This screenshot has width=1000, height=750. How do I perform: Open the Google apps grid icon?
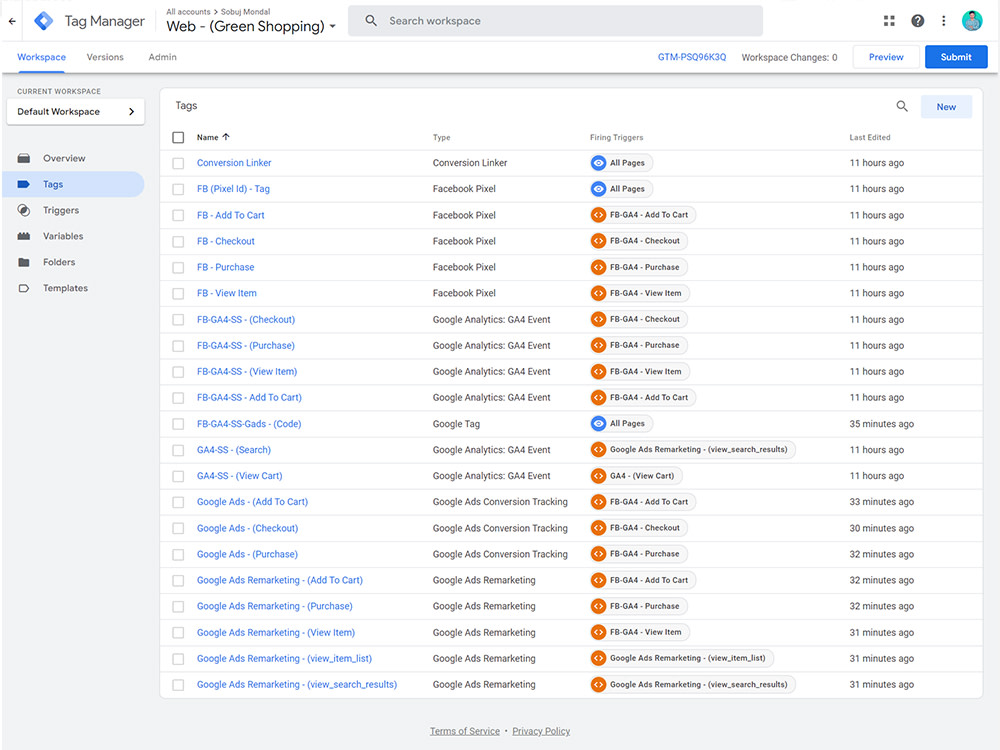pyautogui.click(x=889, y=21)
